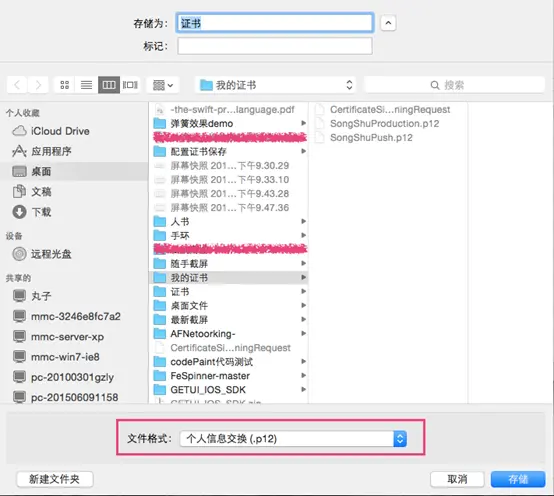
Task: Open the AFNetoorking- folder
Action: tap(229, 333)
